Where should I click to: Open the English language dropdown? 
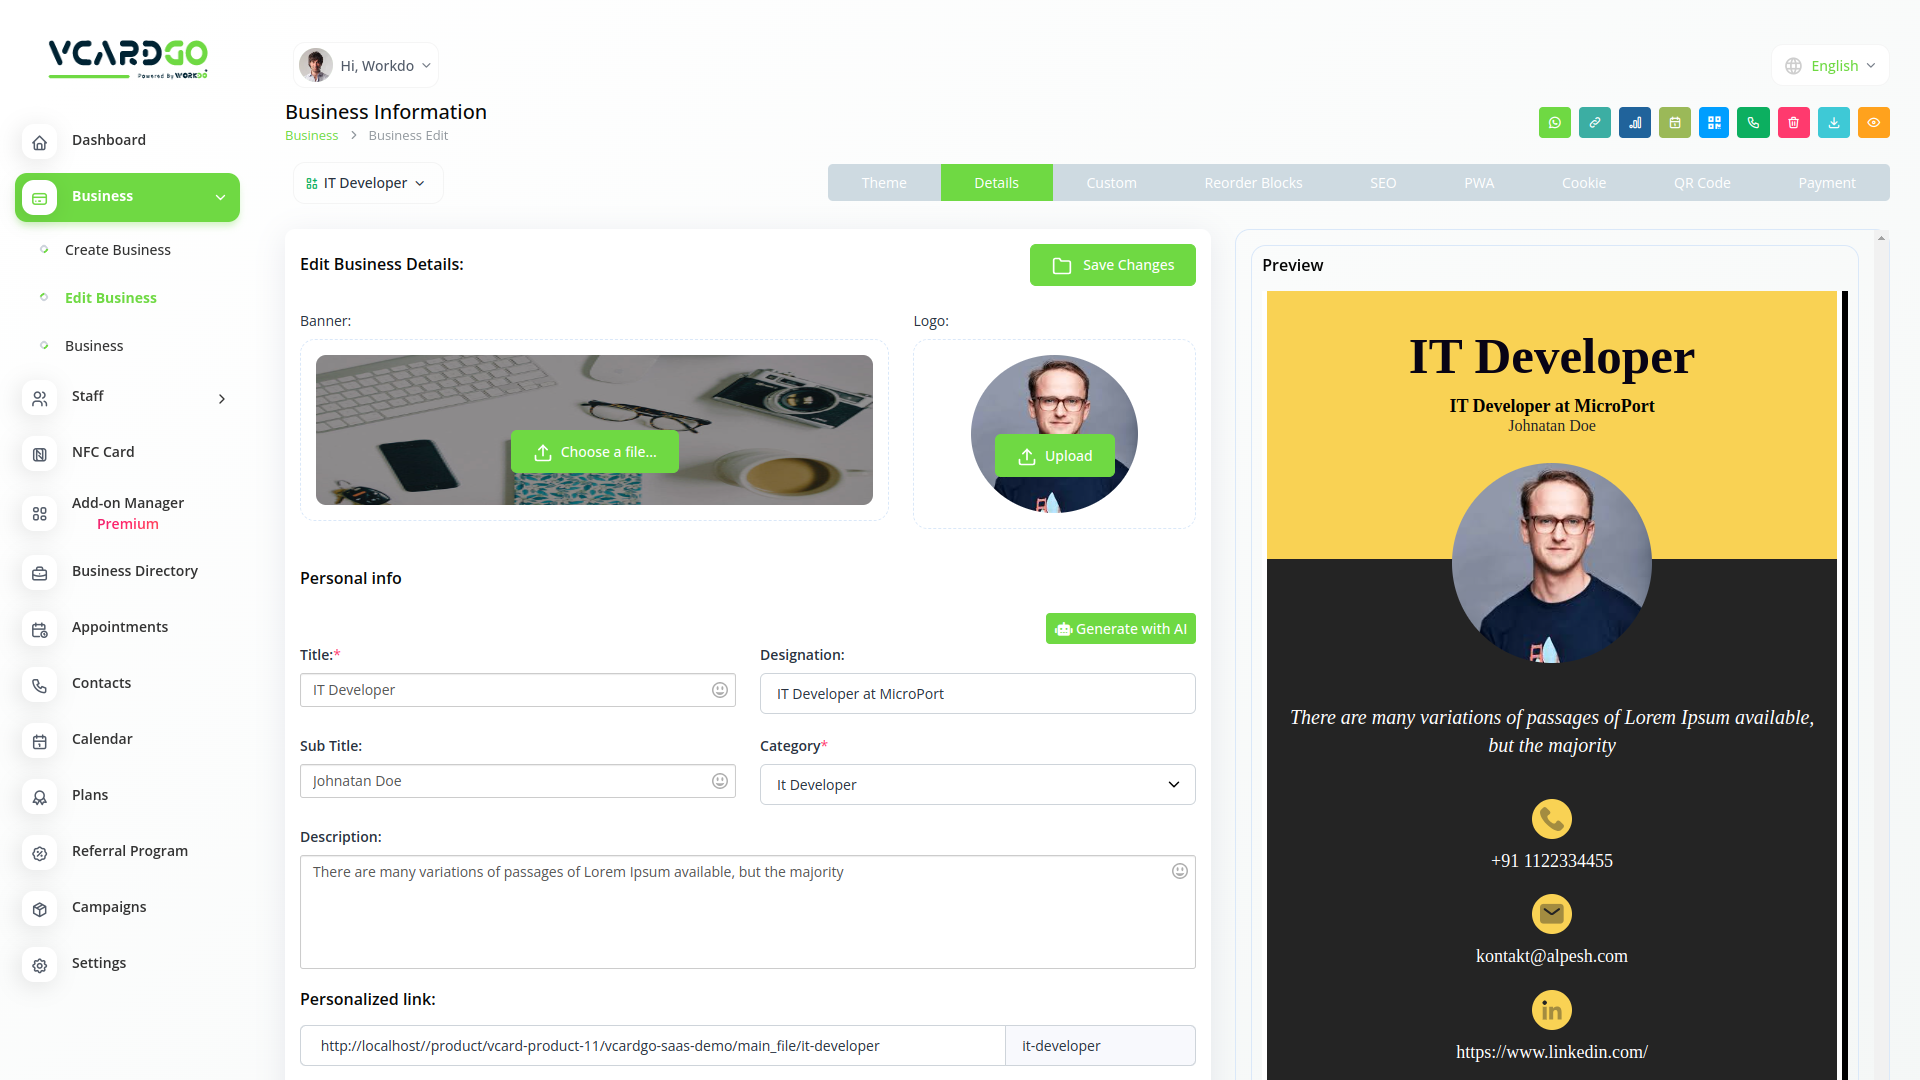pyautogui.click(x=1830, y=66)
